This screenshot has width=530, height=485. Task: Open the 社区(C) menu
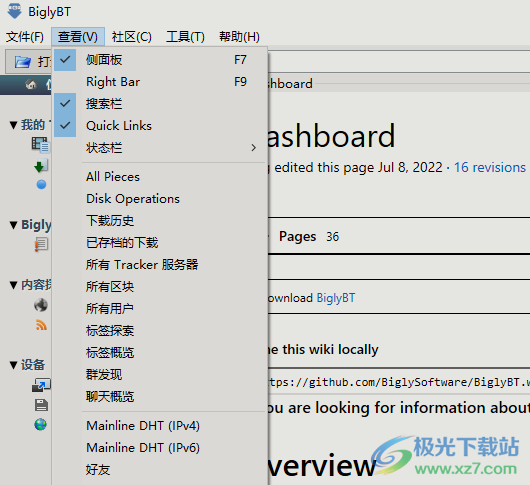[x=132, y=37]
